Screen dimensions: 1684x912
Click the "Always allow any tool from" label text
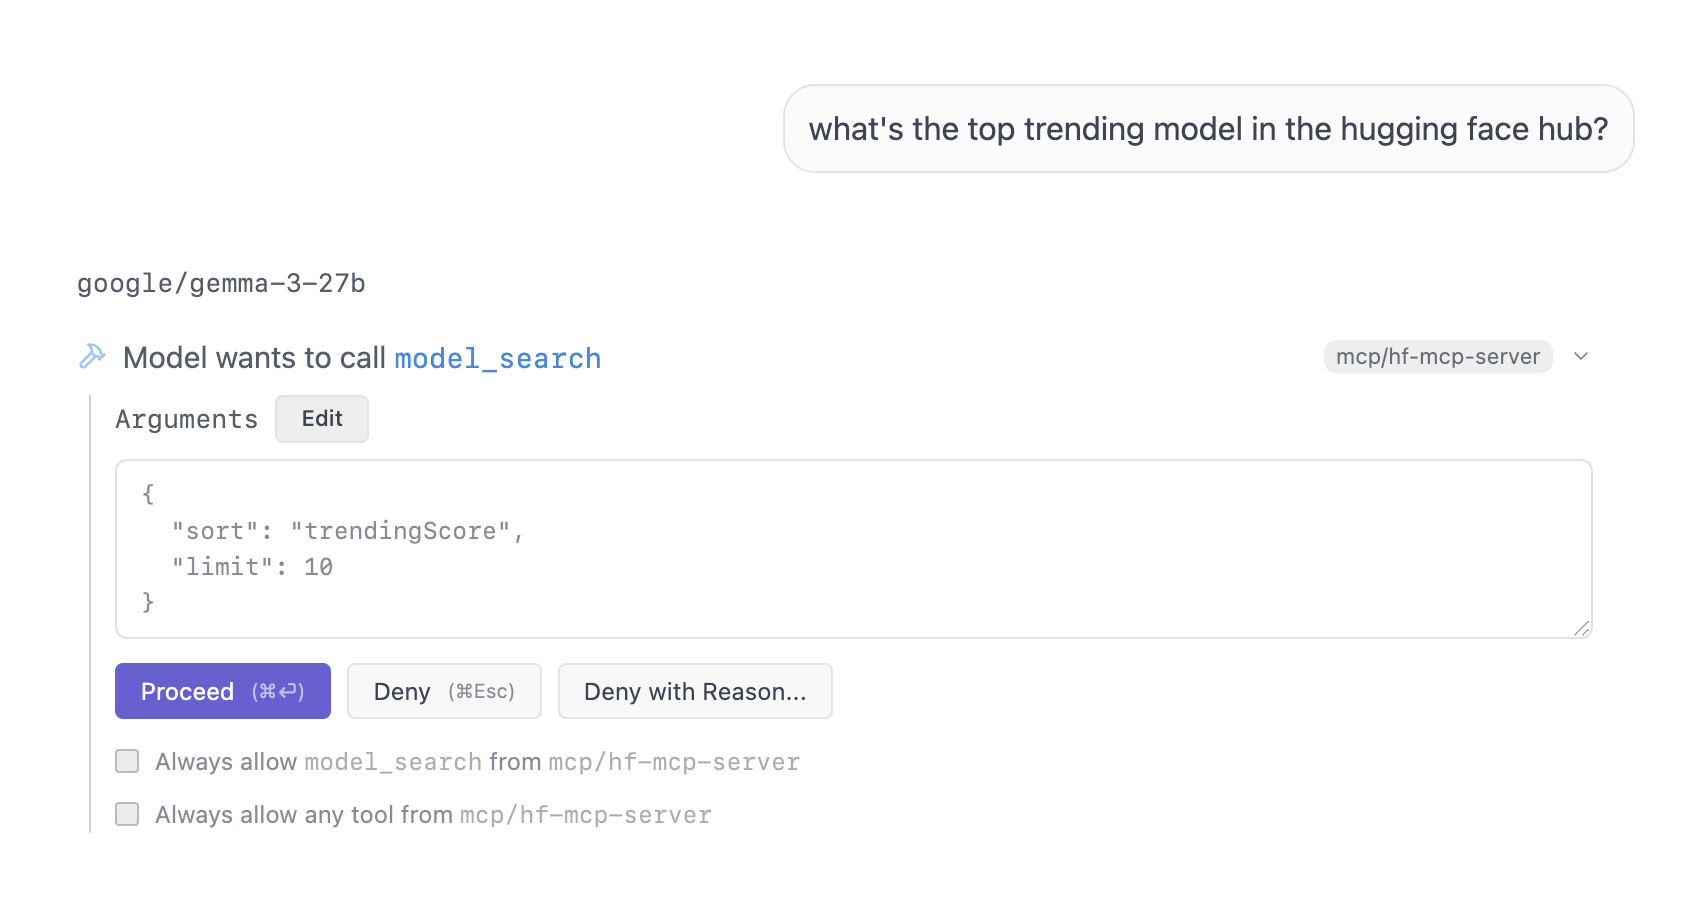coord(303,815)
